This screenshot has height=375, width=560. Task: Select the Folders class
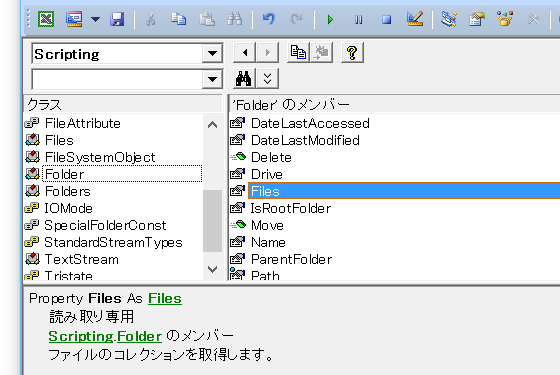point(68,191)
